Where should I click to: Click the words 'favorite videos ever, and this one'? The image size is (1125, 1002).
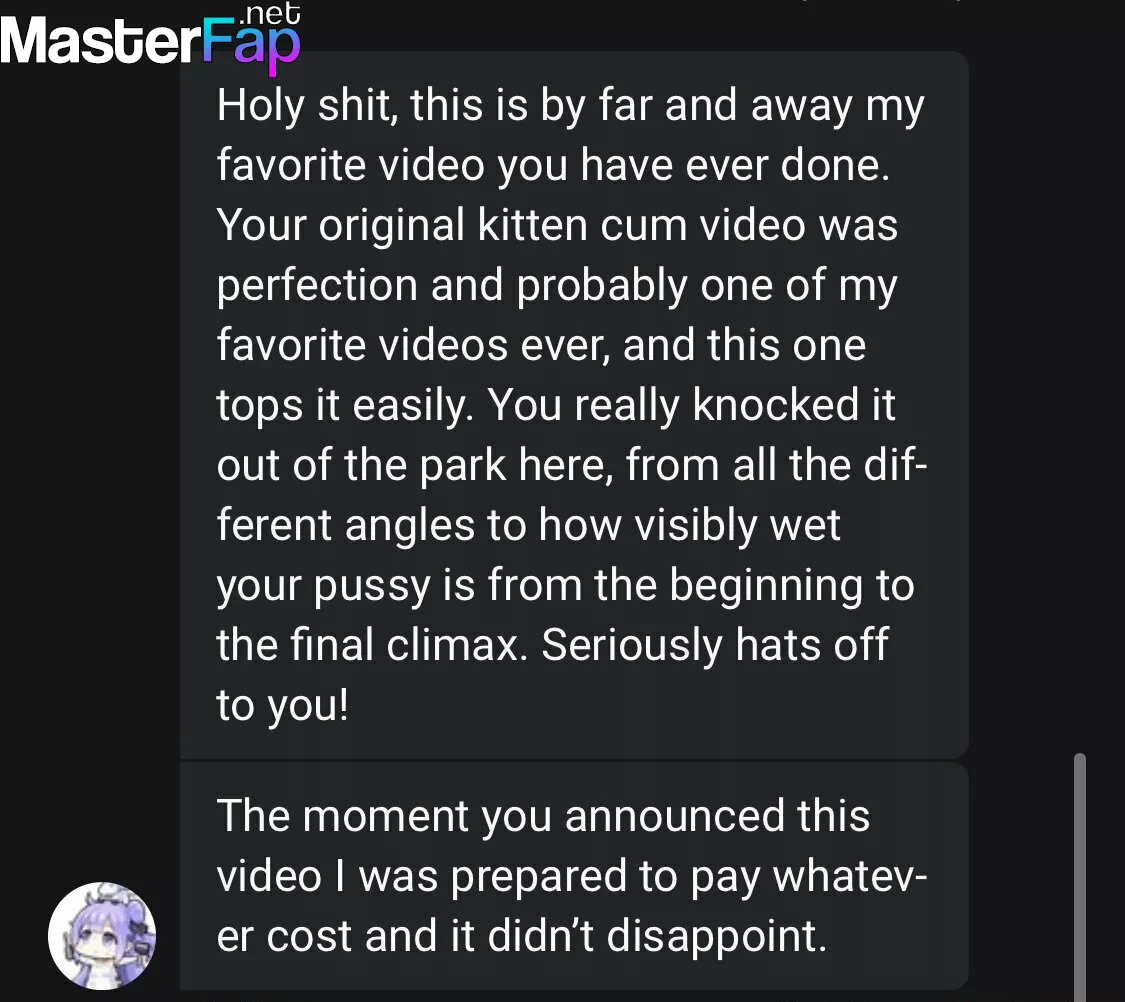click(x=541, y=345)
